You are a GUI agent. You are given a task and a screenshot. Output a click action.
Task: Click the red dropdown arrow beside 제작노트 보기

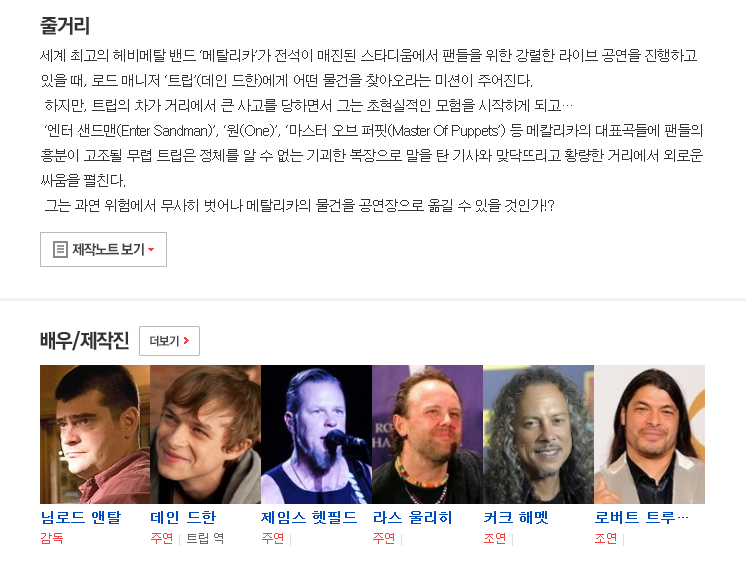pyautogui.click(x=151, y=250)
